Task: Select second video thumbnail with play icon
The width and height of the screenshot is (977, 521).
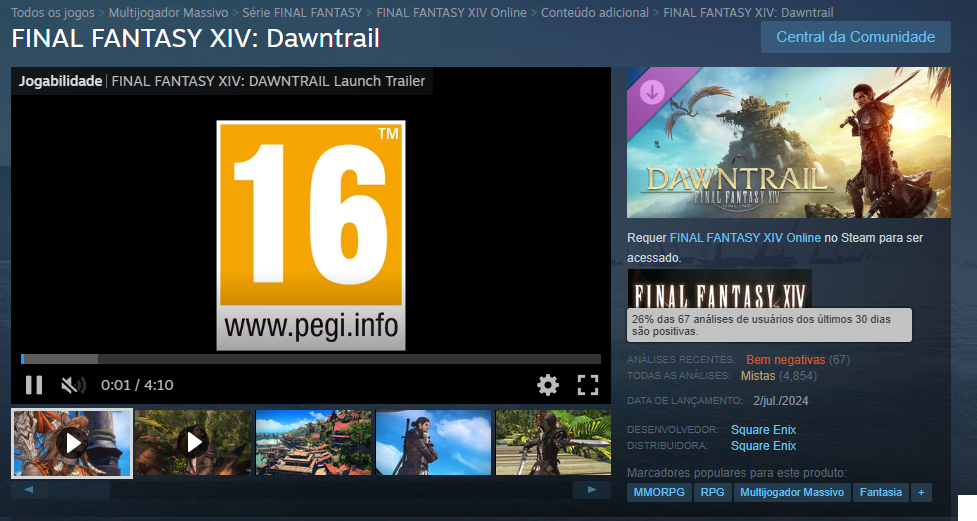Action: [x=193, y=442]
